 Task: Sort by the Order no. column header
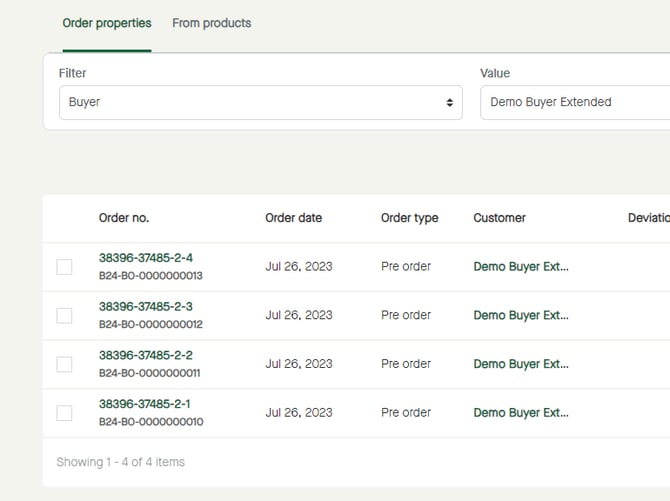pos(124,218)
